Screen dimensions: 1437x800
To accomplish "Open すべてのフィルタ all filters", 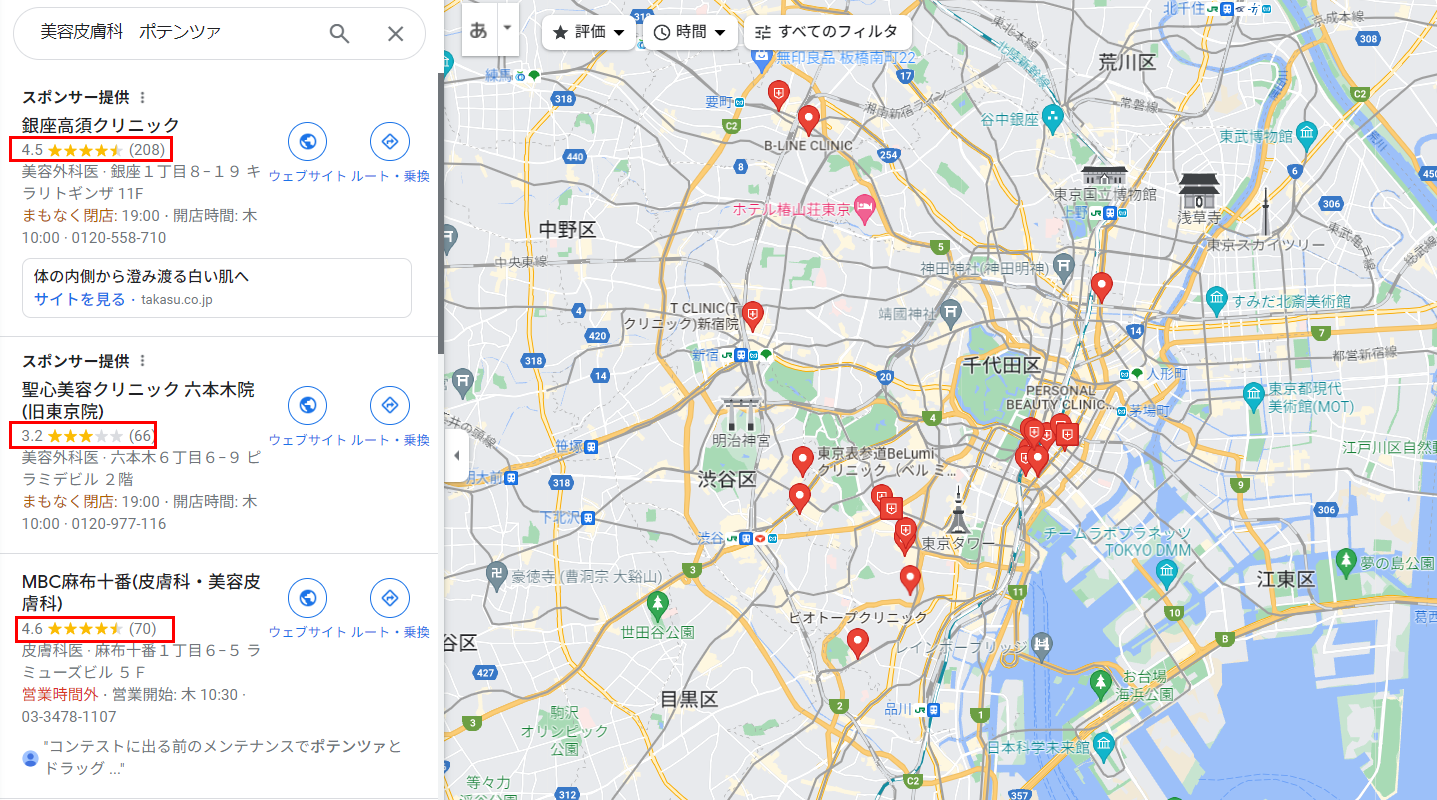I will (827, 32).
